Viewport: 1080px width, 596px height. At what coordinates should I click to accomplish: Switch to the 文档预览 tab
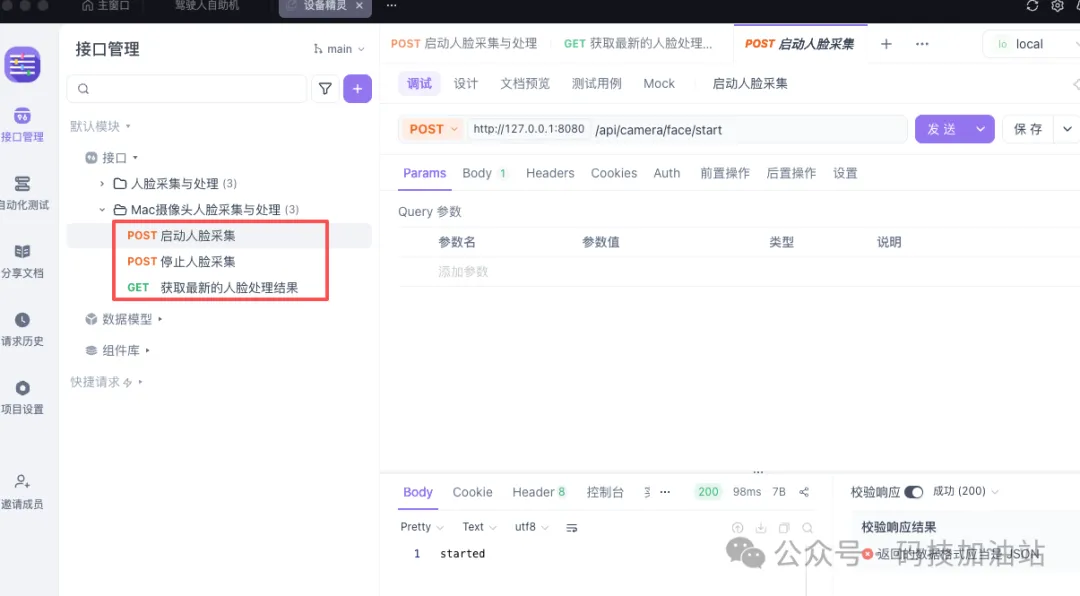525,83
